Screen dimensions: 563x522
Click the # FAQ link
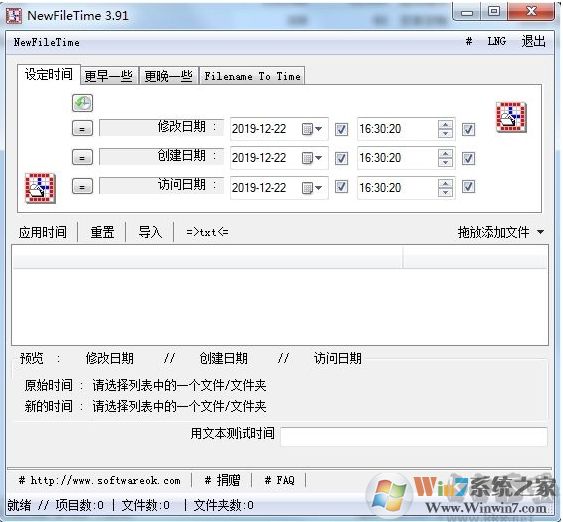pos(279,480)
